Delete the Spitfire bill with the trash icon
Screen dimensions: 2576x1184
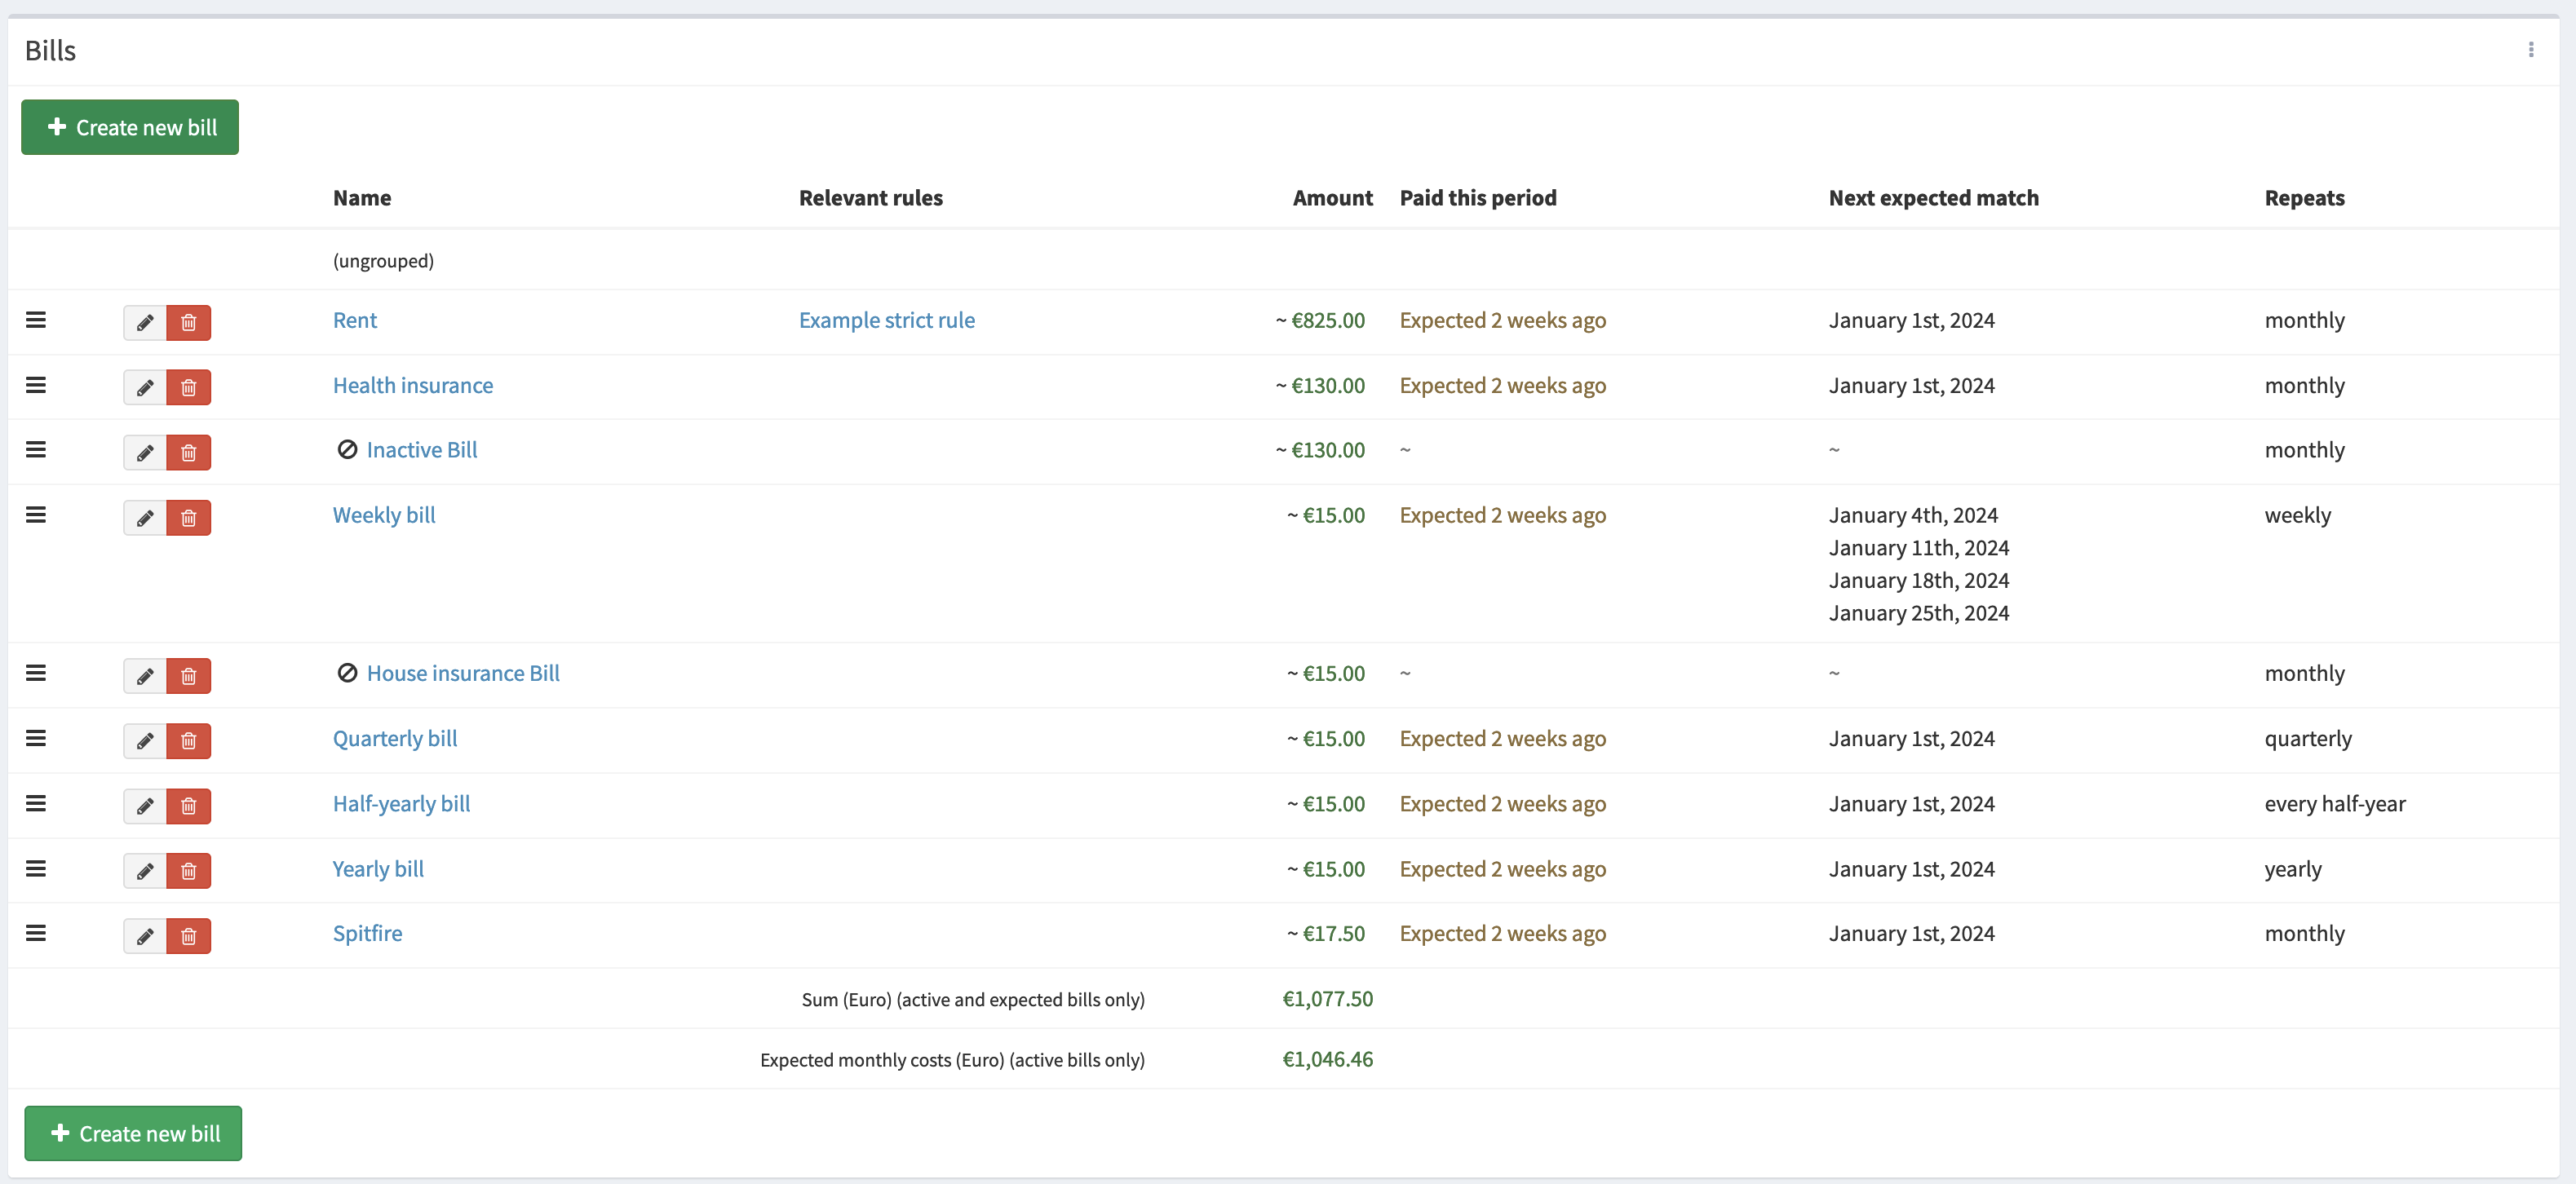pyautogui.click(x=189, y=936)
